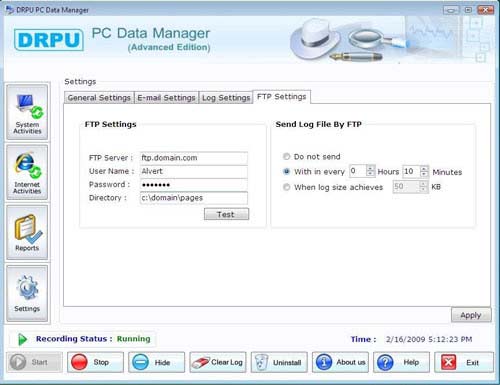Click the green recording status play icon
500x385 pixels.
click(22, 339)
